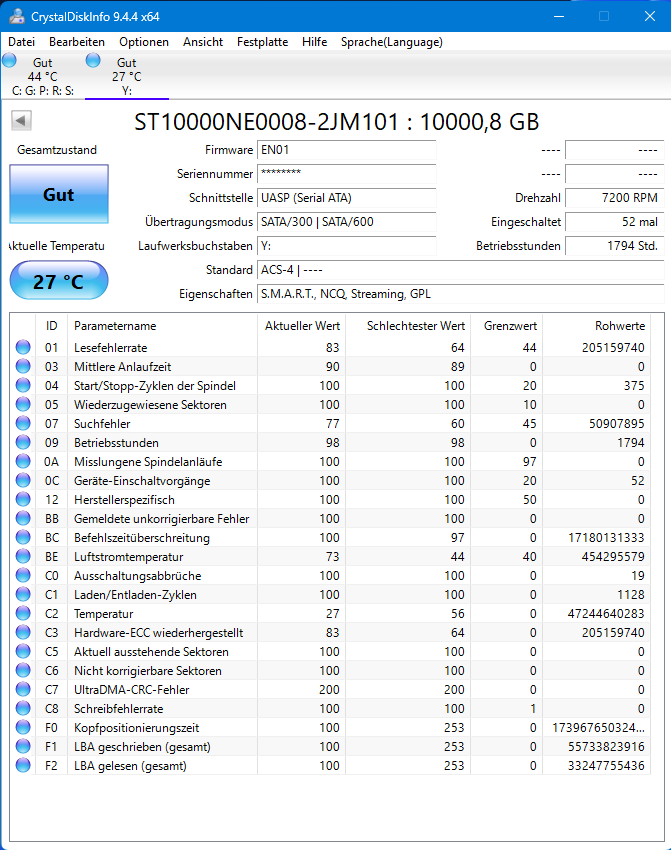Click status icon for UltraDMA-CRC-Fehler row

(23, 688)
